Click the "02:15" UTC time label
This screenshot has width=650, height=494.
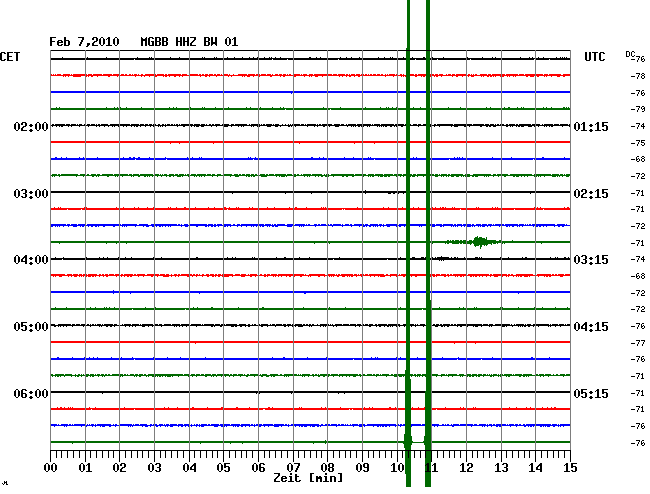591,194
